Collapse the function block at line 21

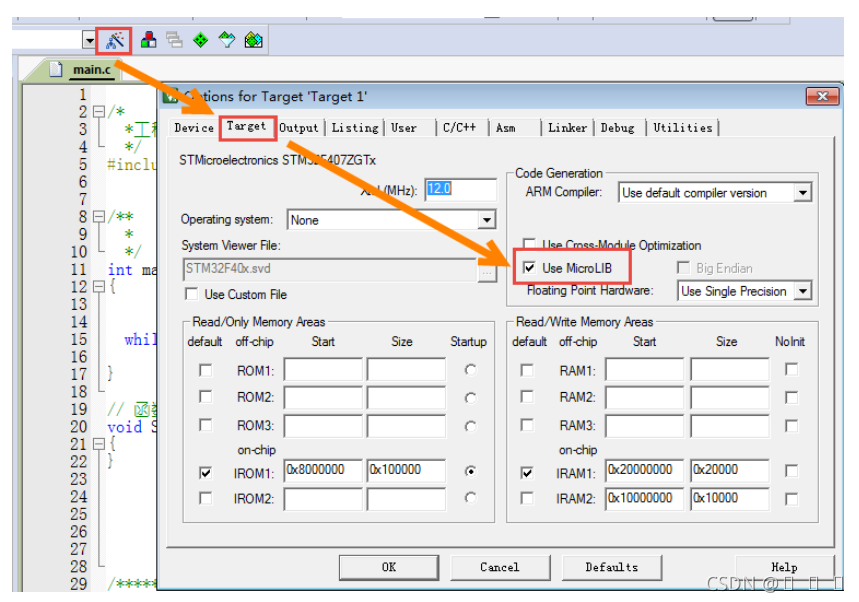click(x=99, y=444)
